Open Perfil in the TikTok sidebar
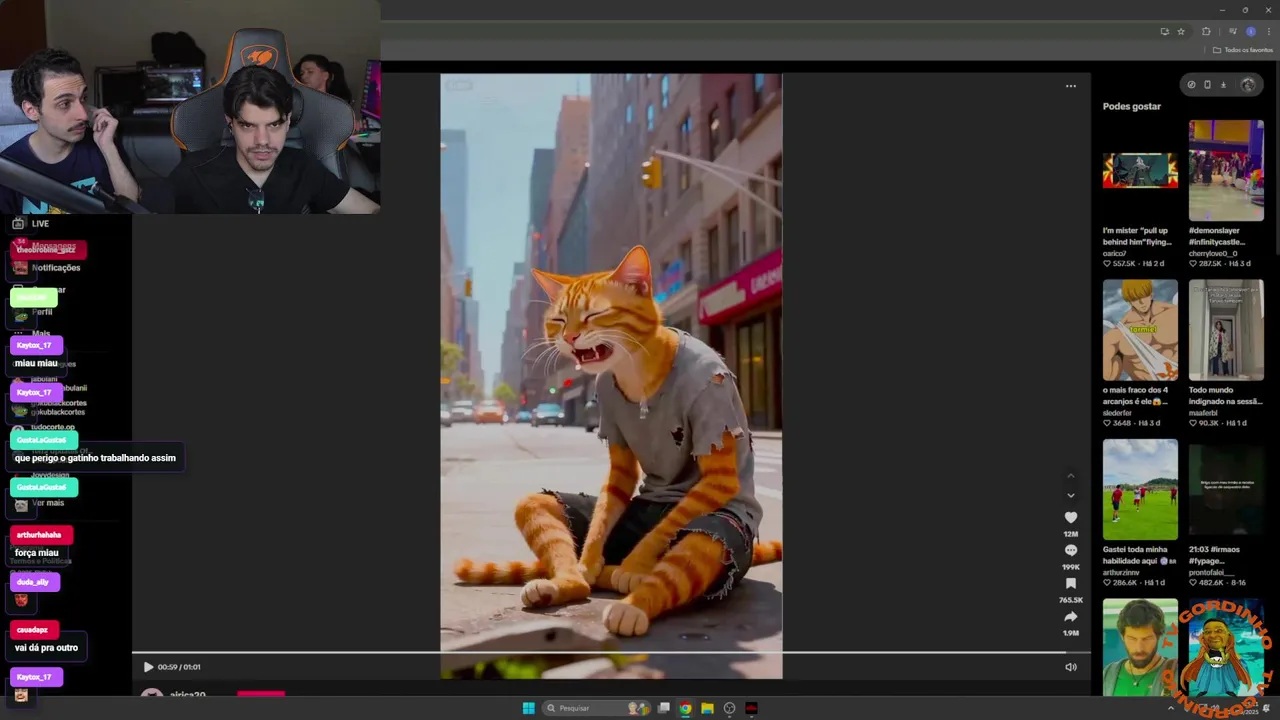Screen dimensions: 1280x720 (x=42, y=312)
